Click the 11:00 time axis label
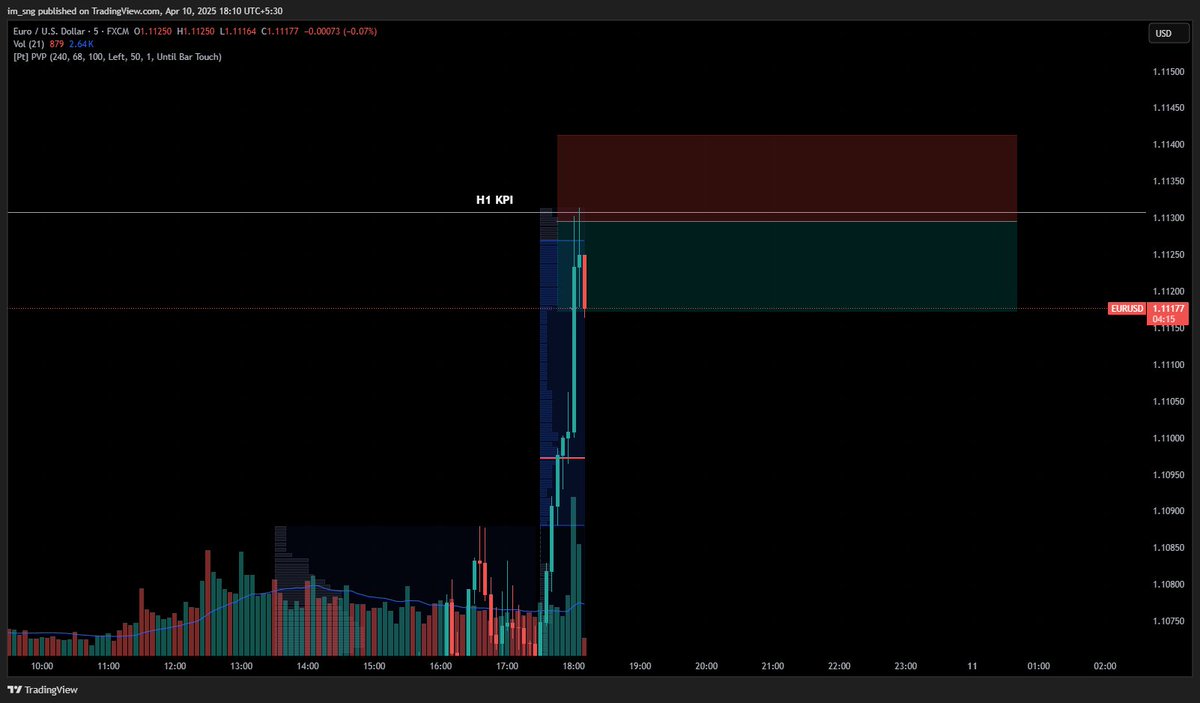The width and height of the screenshot is (1200, 703). pos(108,666)
